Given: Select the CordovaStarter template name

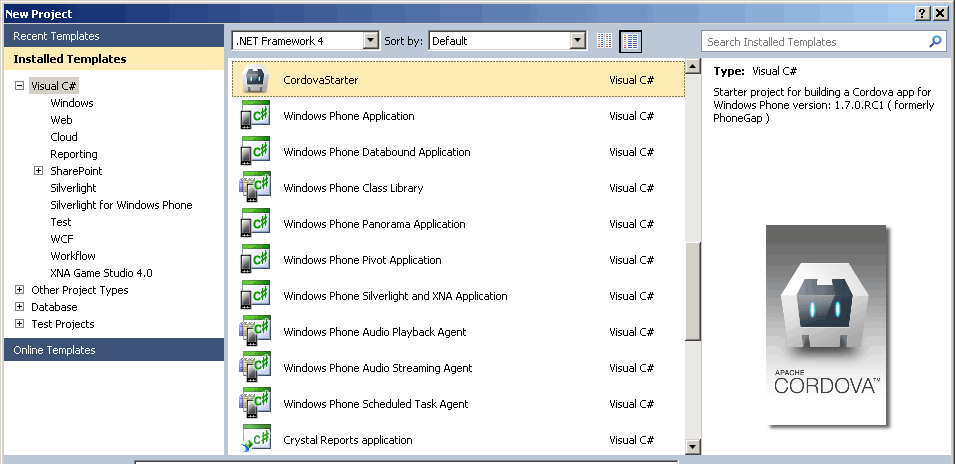Looking at the screenshot, I should click(321, 80).
